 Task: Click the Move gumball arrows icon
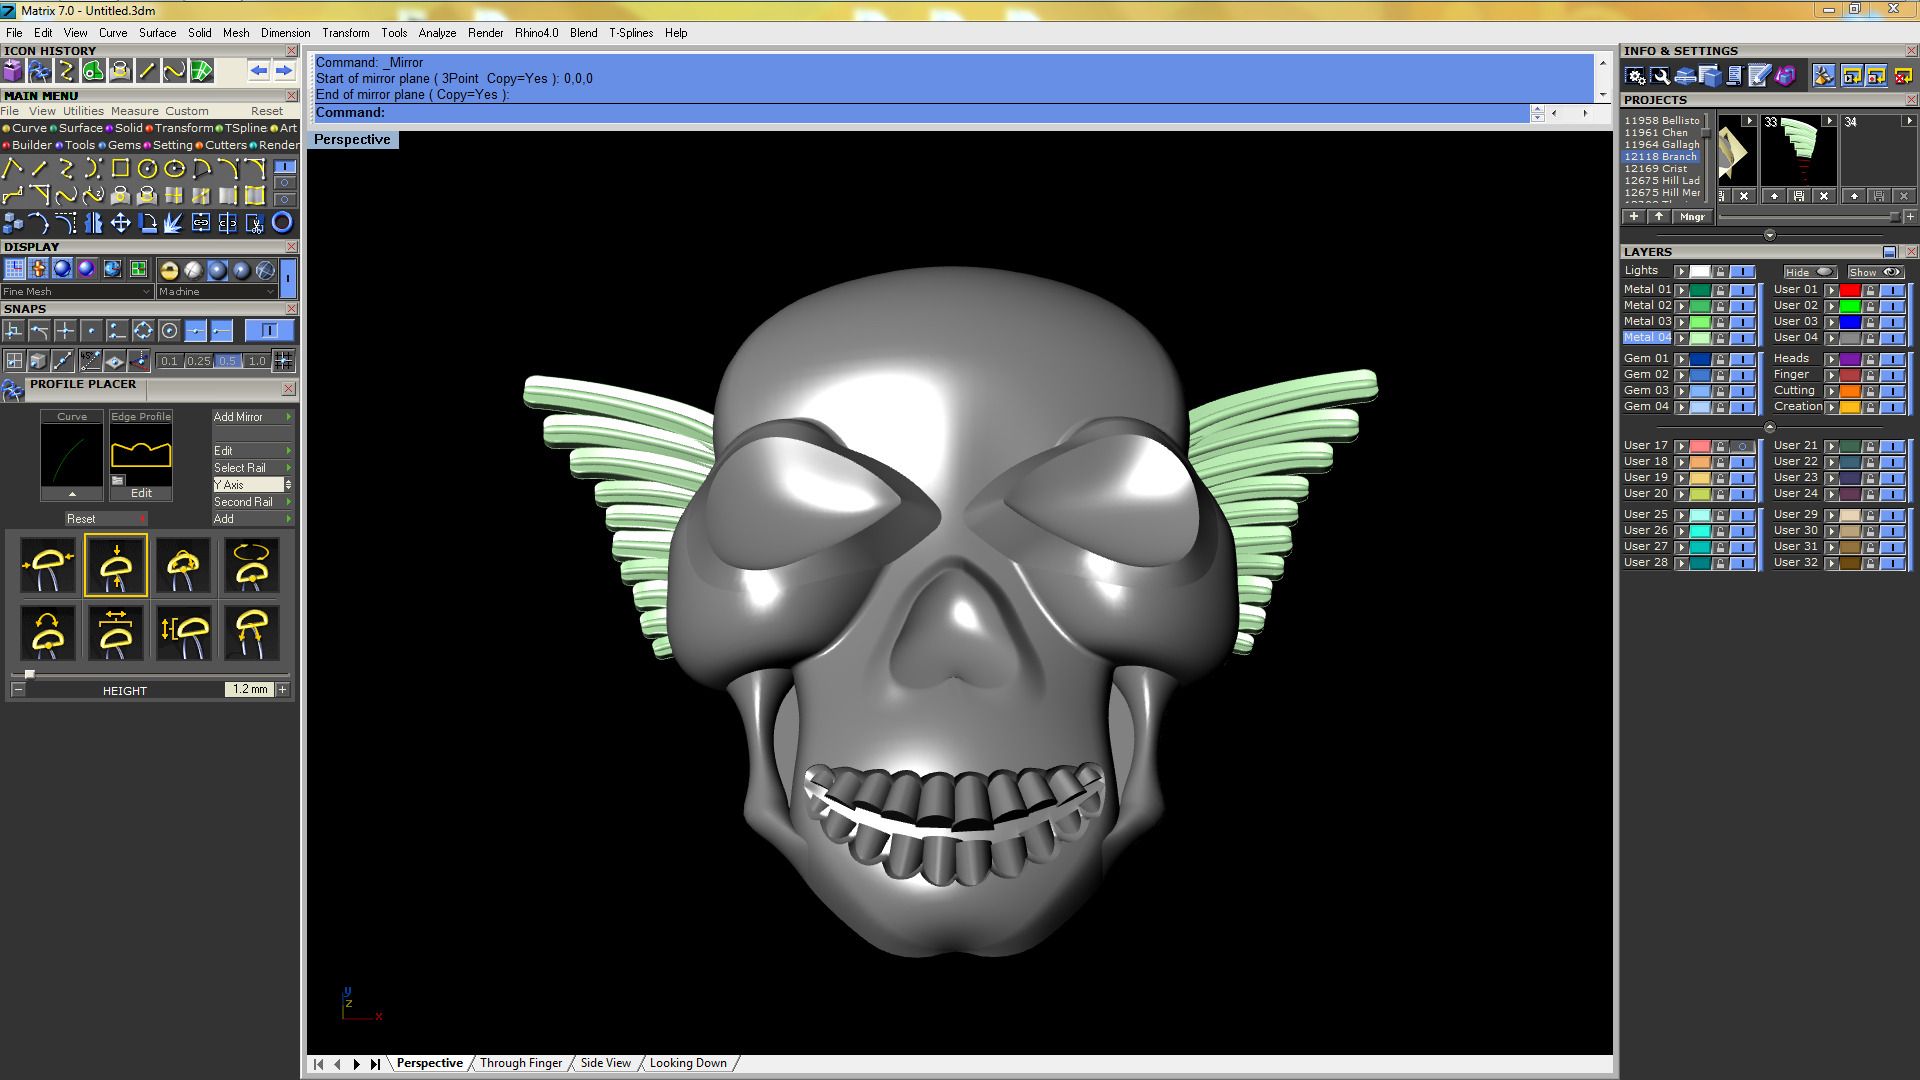[x=120, y=222]
